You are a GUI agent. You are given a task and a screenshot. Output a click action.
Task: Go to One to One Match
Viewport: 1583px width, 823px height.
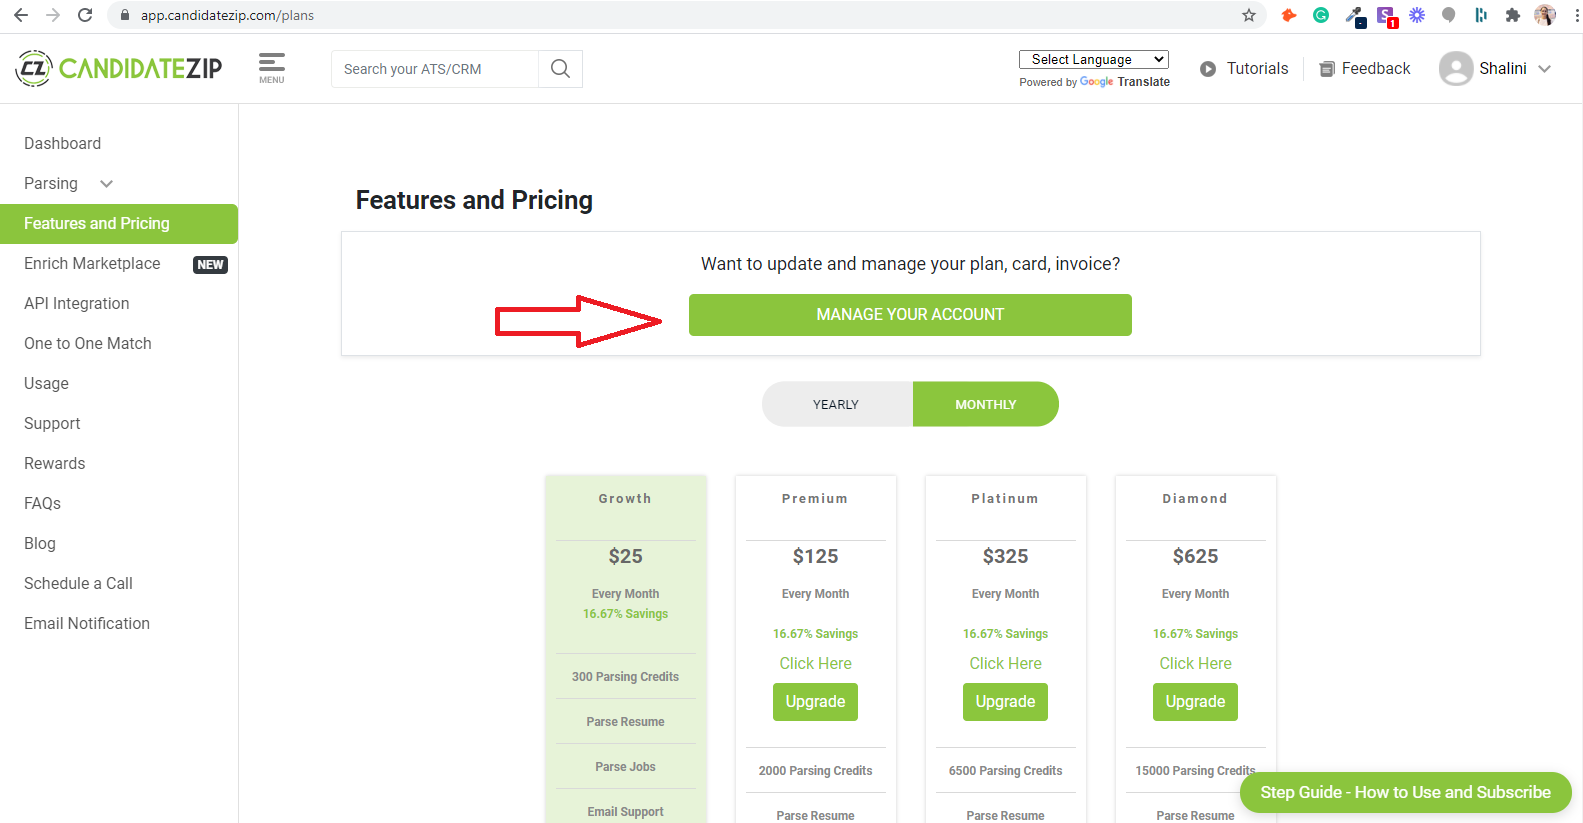(88, 343)
